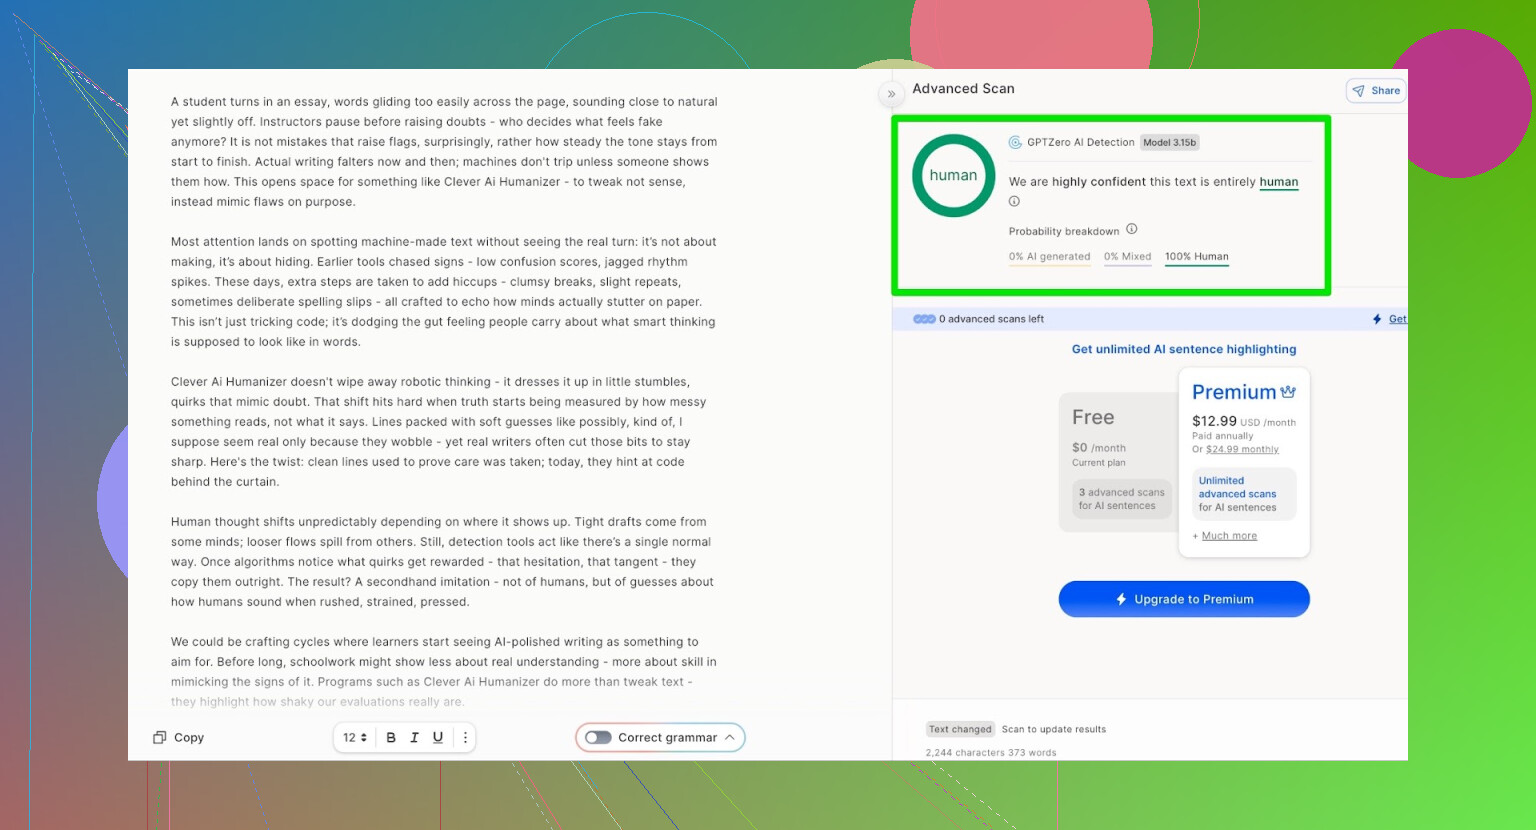Toggle bold formatting
This screenshot has height=830, width=1536.
coord(391,738)
